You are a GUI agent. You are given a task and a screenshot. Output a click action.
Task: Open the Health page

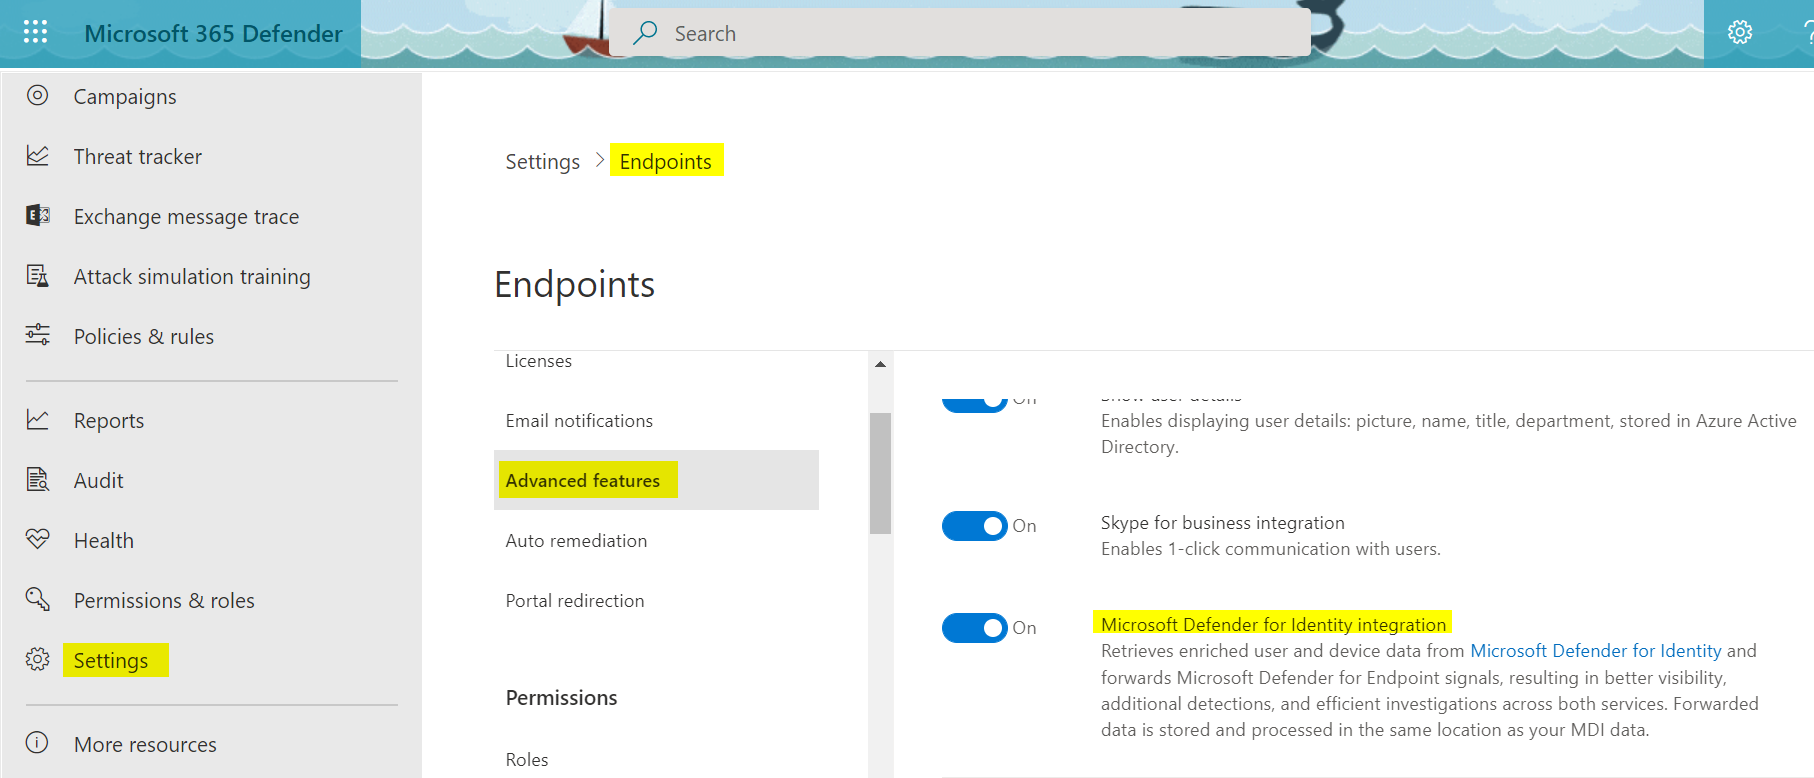[104, 541]
